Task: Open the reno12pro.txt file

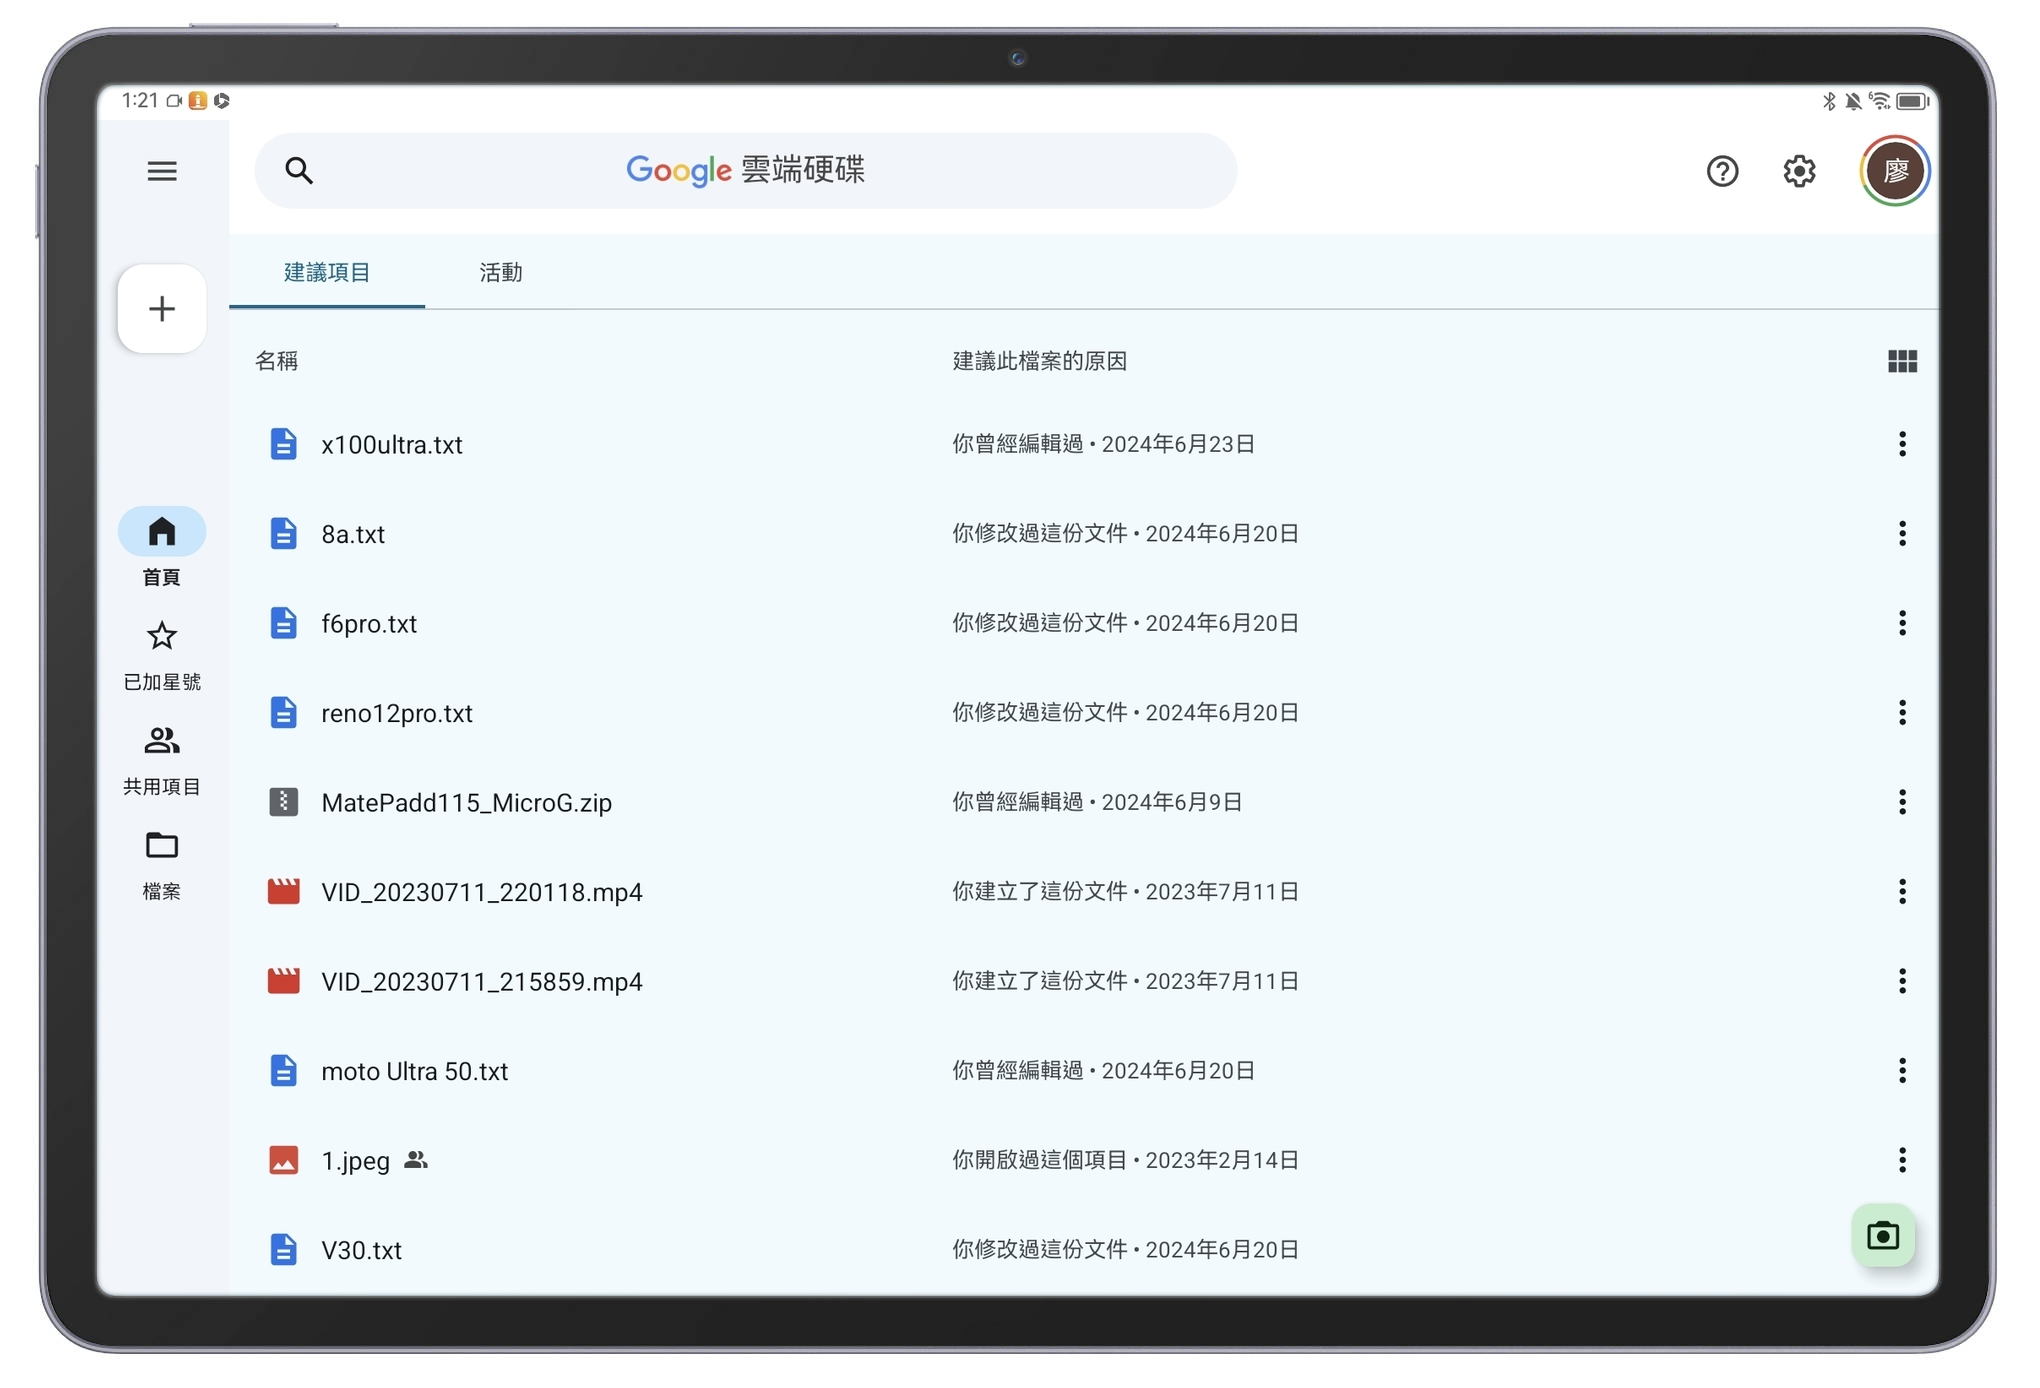Action: (x=396, y=713)
